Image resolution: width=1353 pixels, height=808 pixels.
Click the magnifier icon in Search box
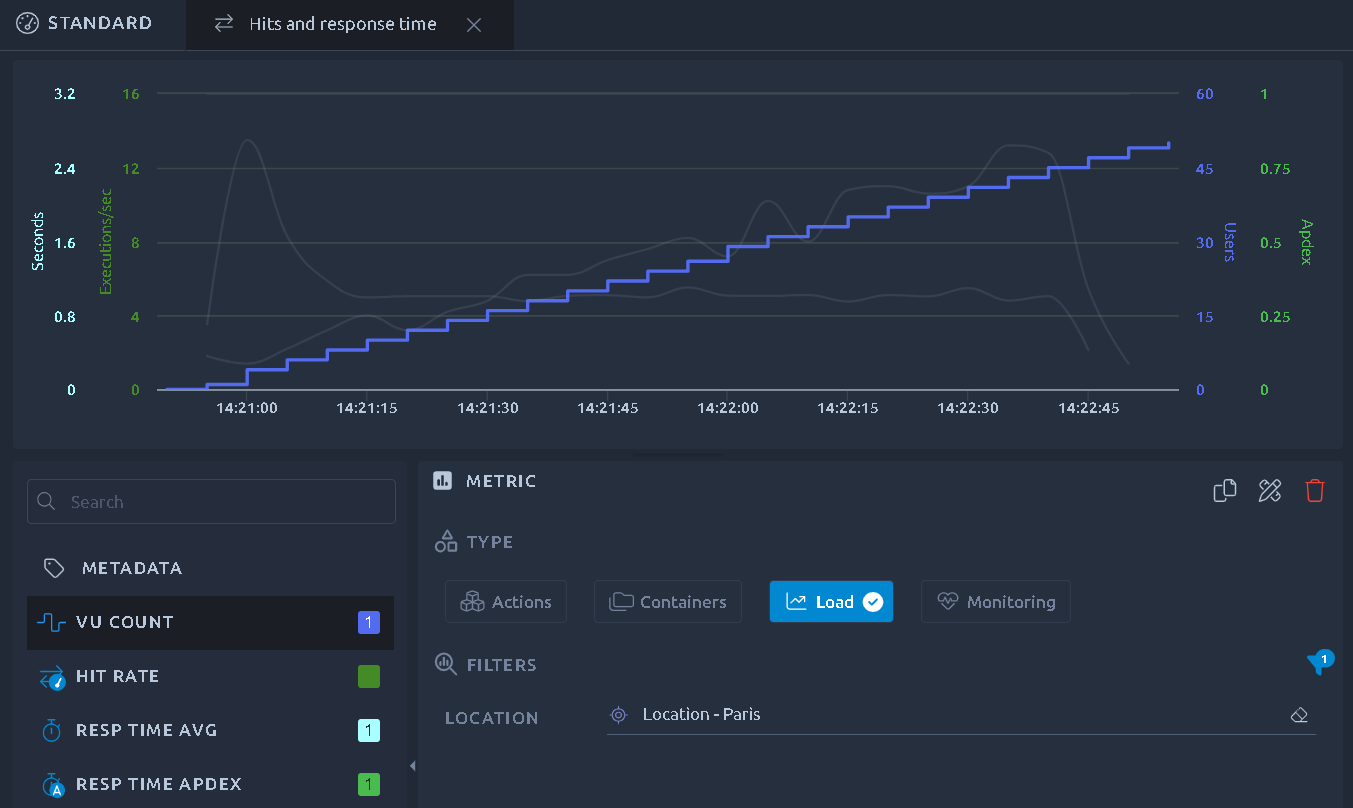click(46, 502)
